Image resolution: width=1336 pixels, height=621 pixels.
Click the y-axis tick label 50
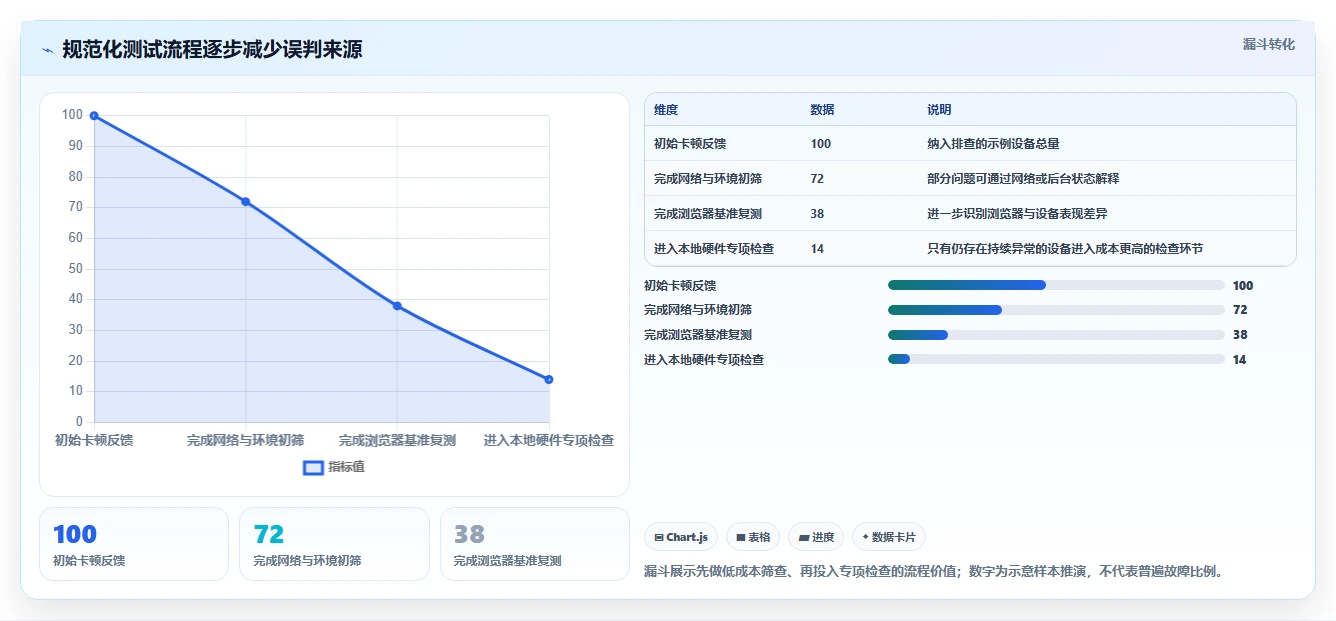click(x=74, y=268)
